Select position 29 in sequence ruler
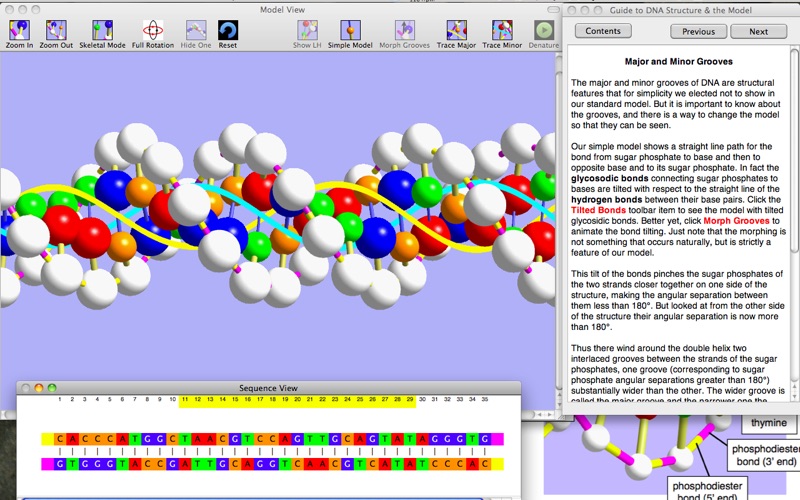 coord(410,399)
